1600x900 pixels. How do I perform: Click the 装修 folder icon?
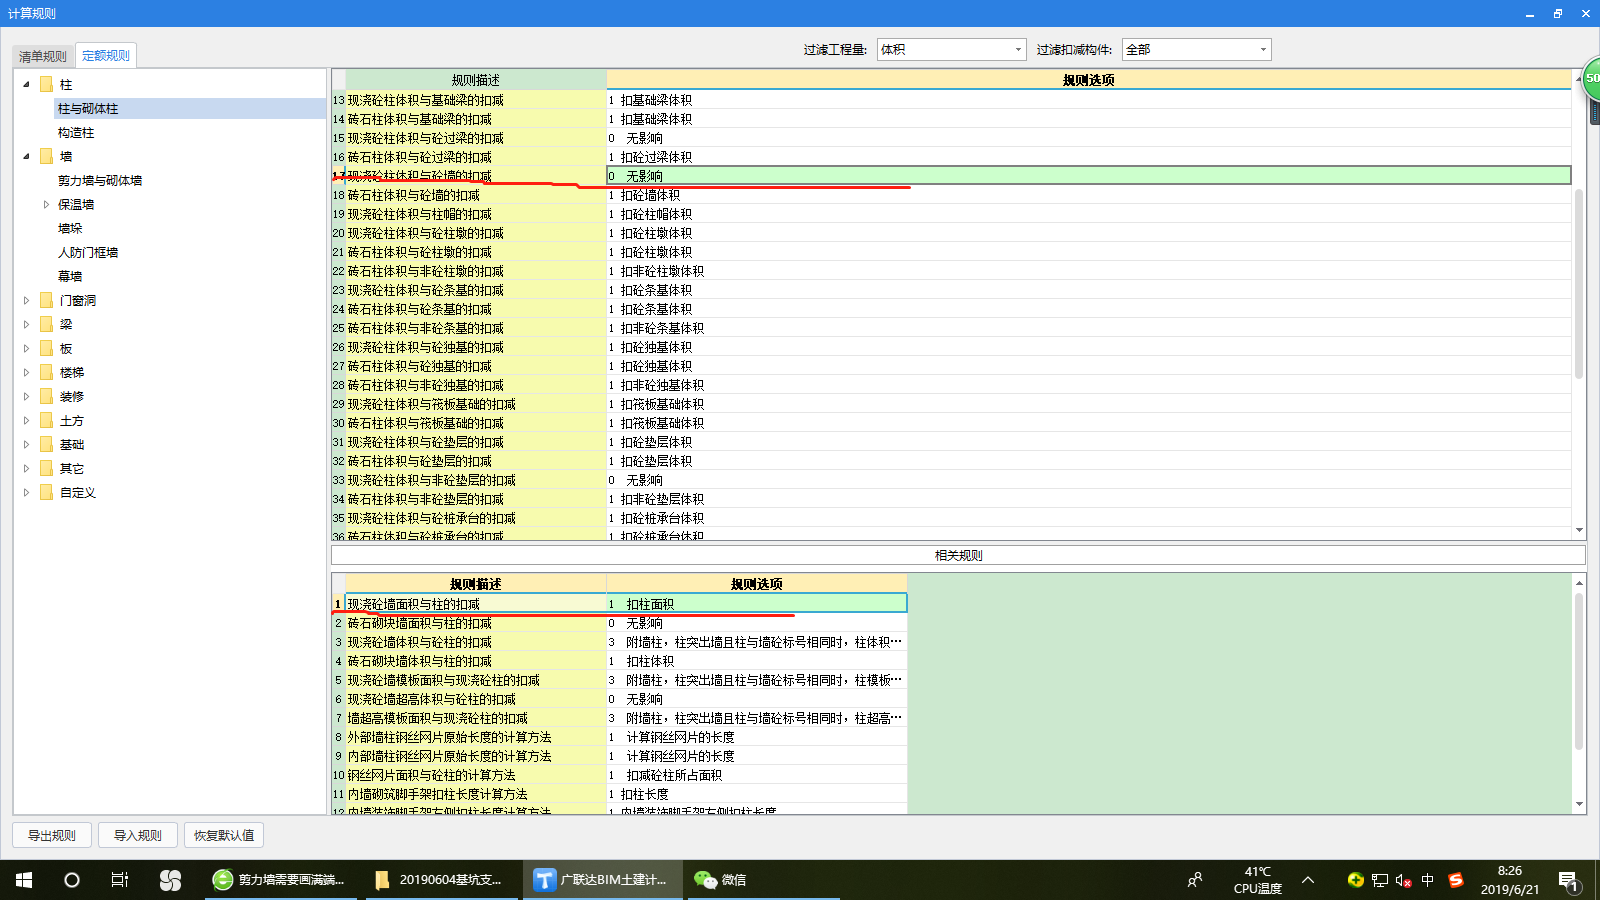click(46, 396)
